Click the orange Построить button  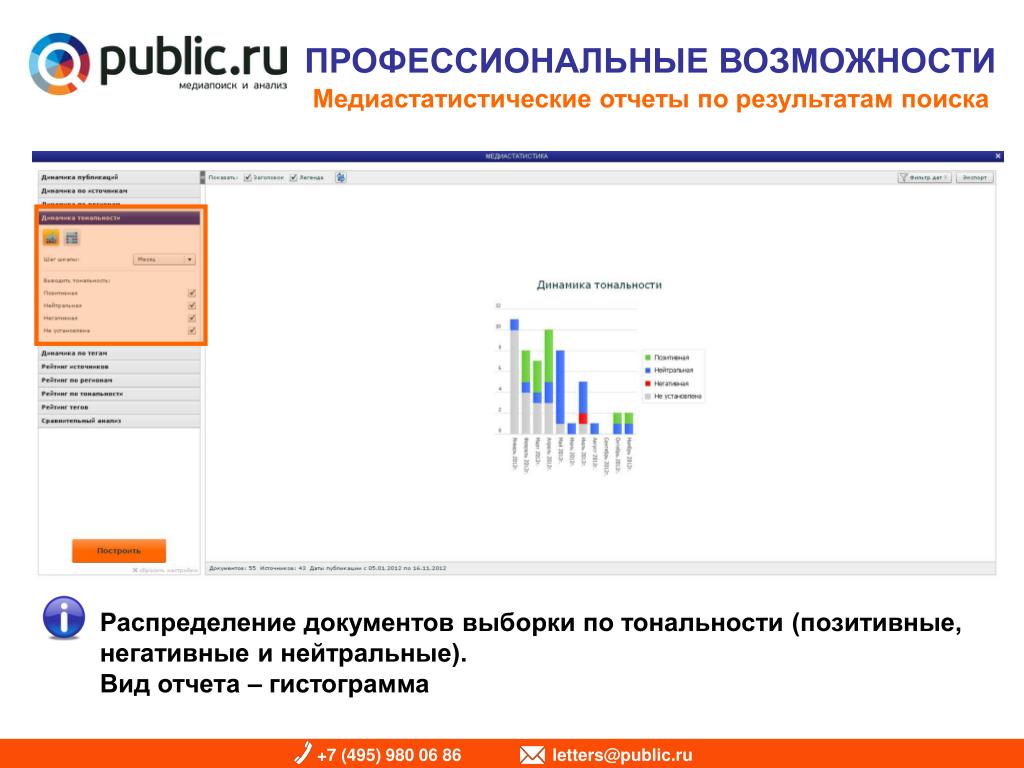click(119, 551)
